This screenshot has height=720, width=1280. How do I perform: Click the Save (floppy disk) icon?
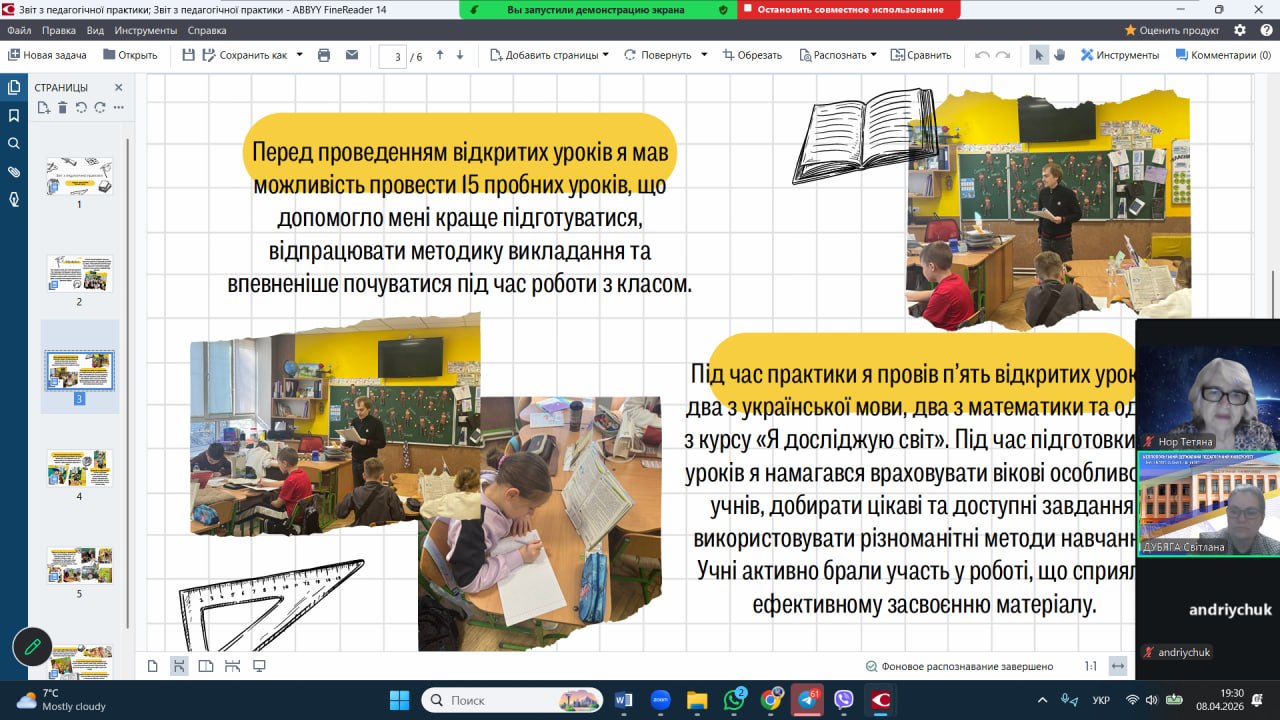[188, 55]
